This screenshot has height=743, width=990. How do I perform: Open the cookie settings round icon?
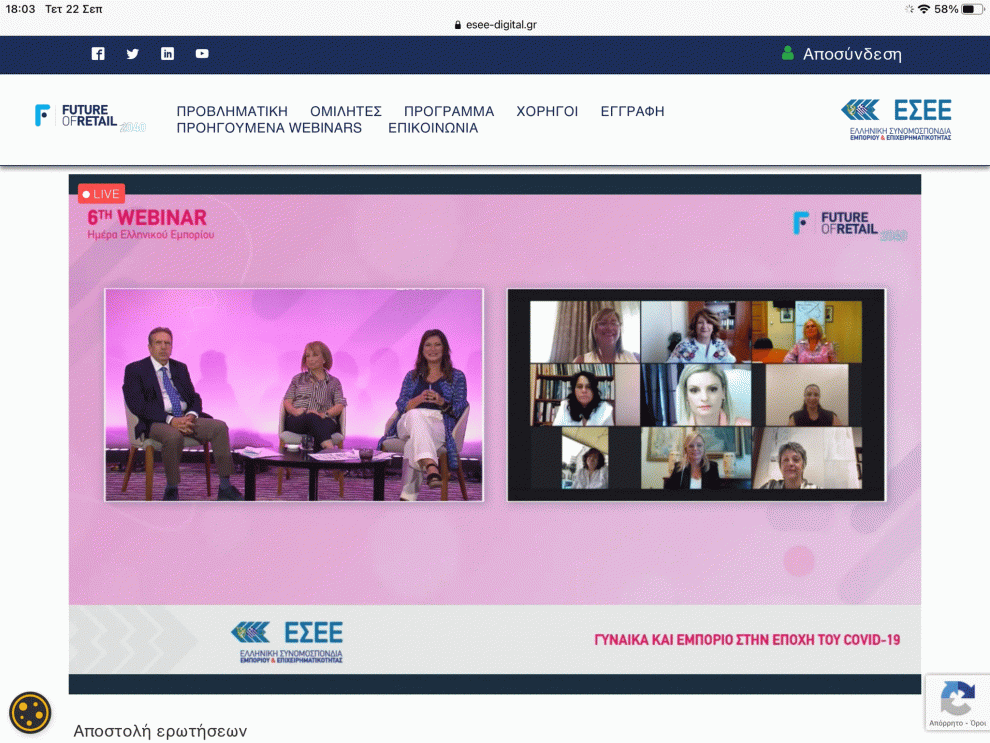point(30,712)
